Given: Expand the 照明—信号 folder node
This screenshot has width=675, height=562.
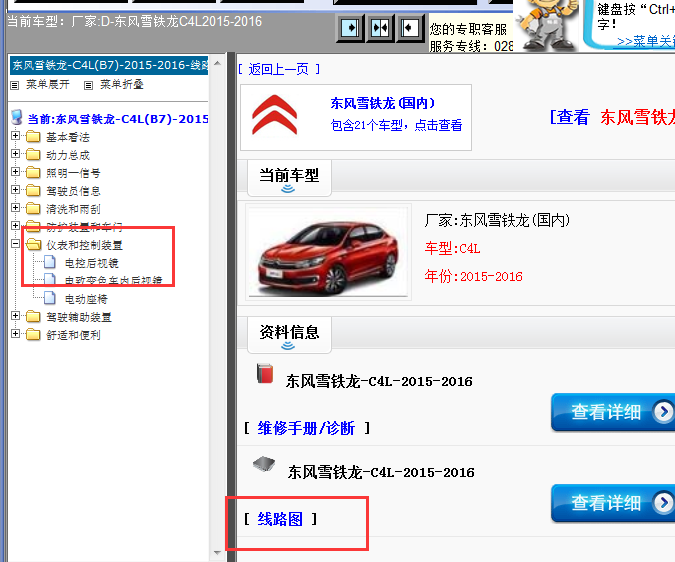Looking at the screenshot, I should point(15,172).
